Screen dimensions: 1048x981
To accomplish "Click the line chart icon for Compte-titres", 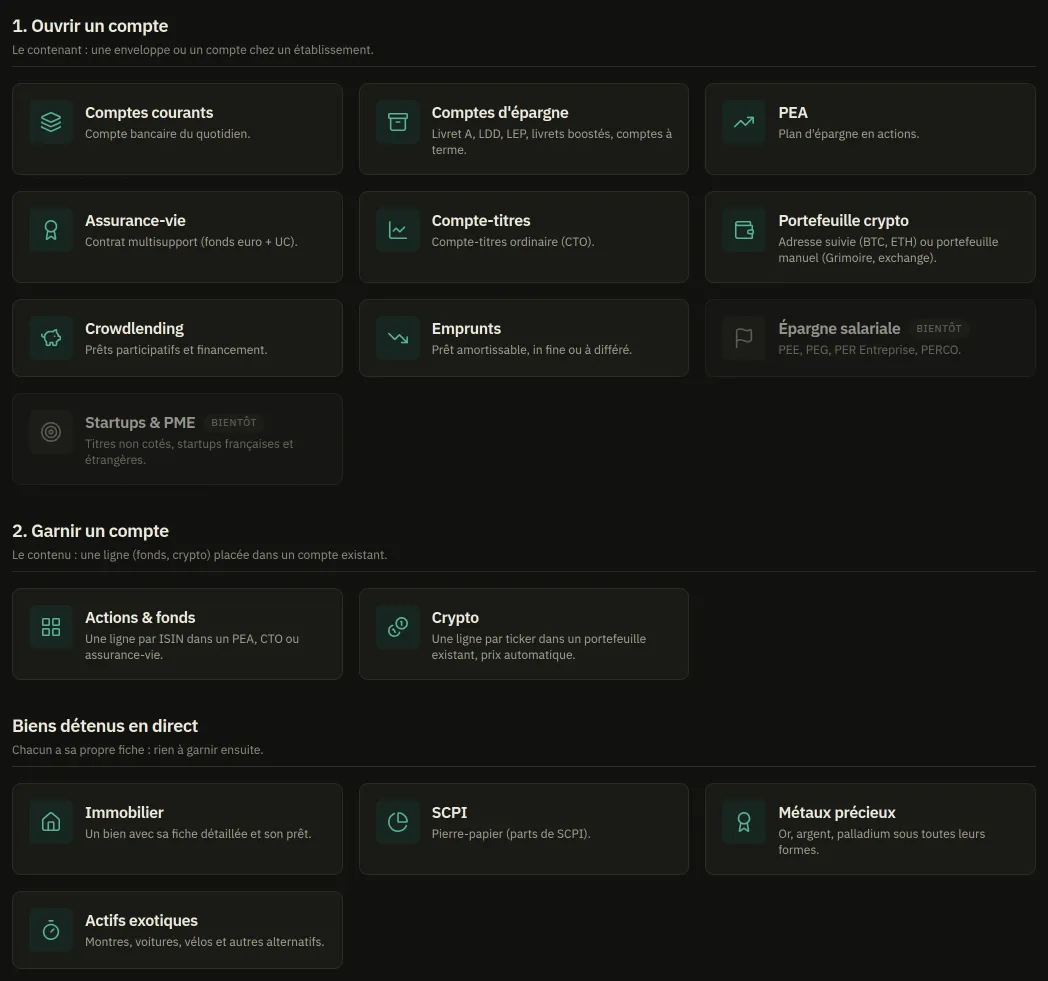I will [x=398, y=230].
